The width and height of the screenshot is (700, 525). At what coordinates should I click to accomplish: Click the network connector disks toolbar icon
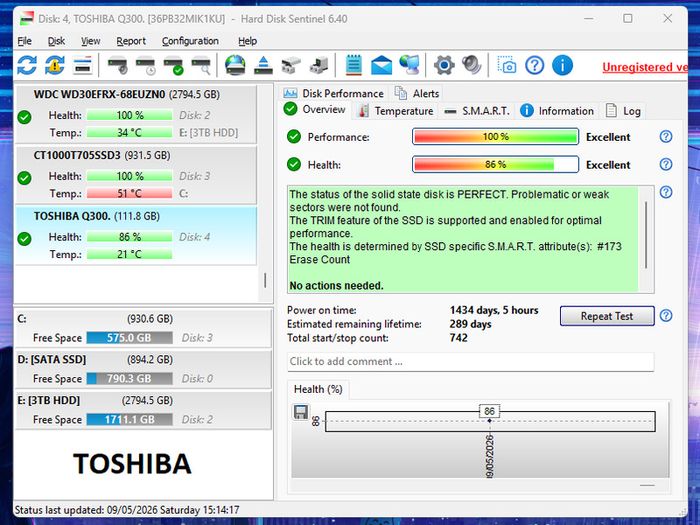coord(291,66)
